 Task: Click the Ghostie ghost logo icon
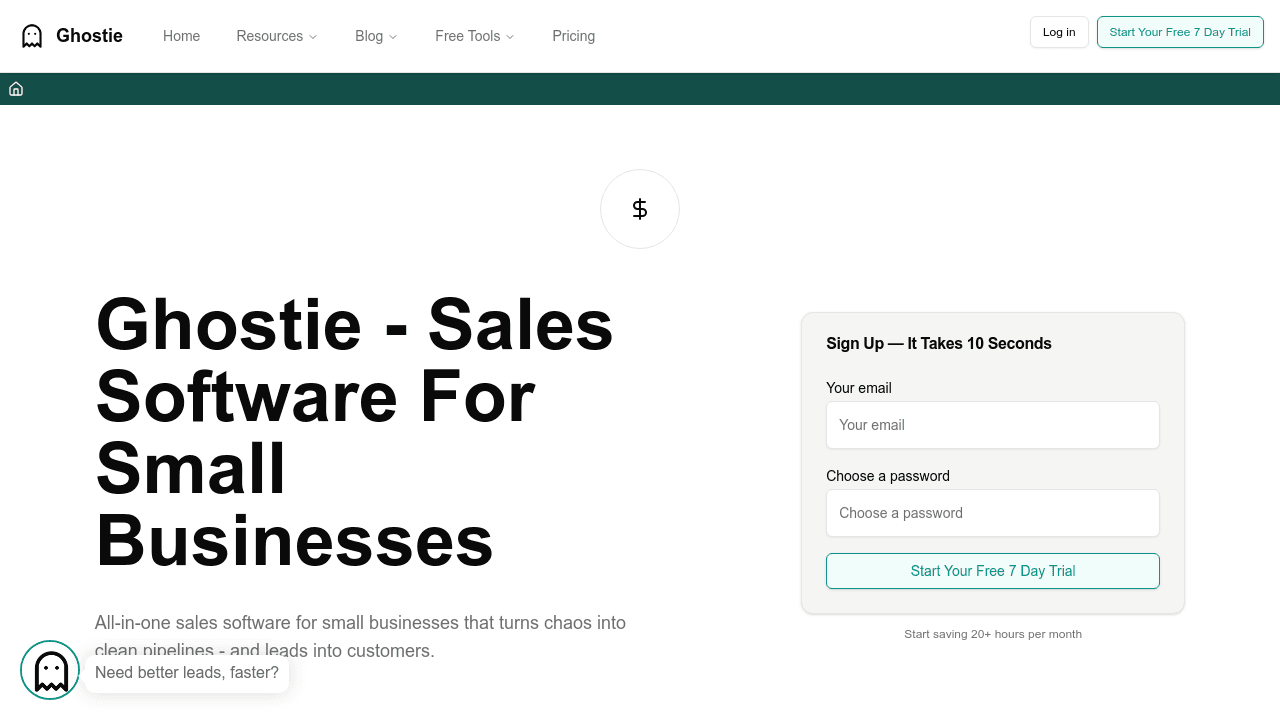click(x=32, y=36)
